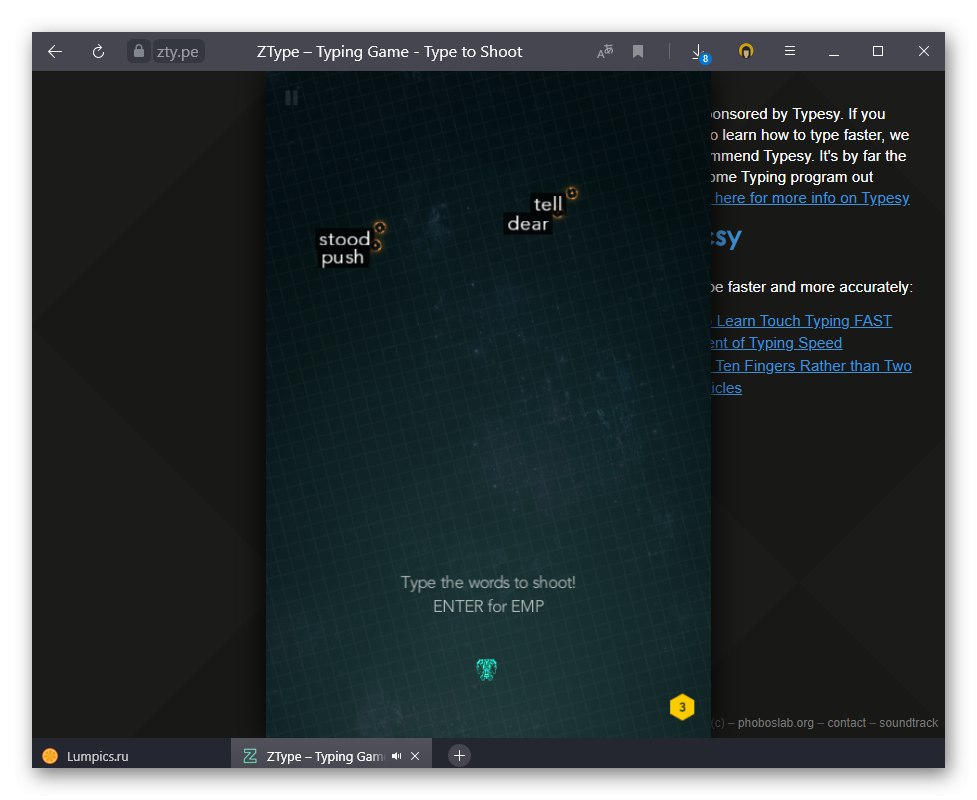Go back using the browser back arrow

click(x=55, y=52)
